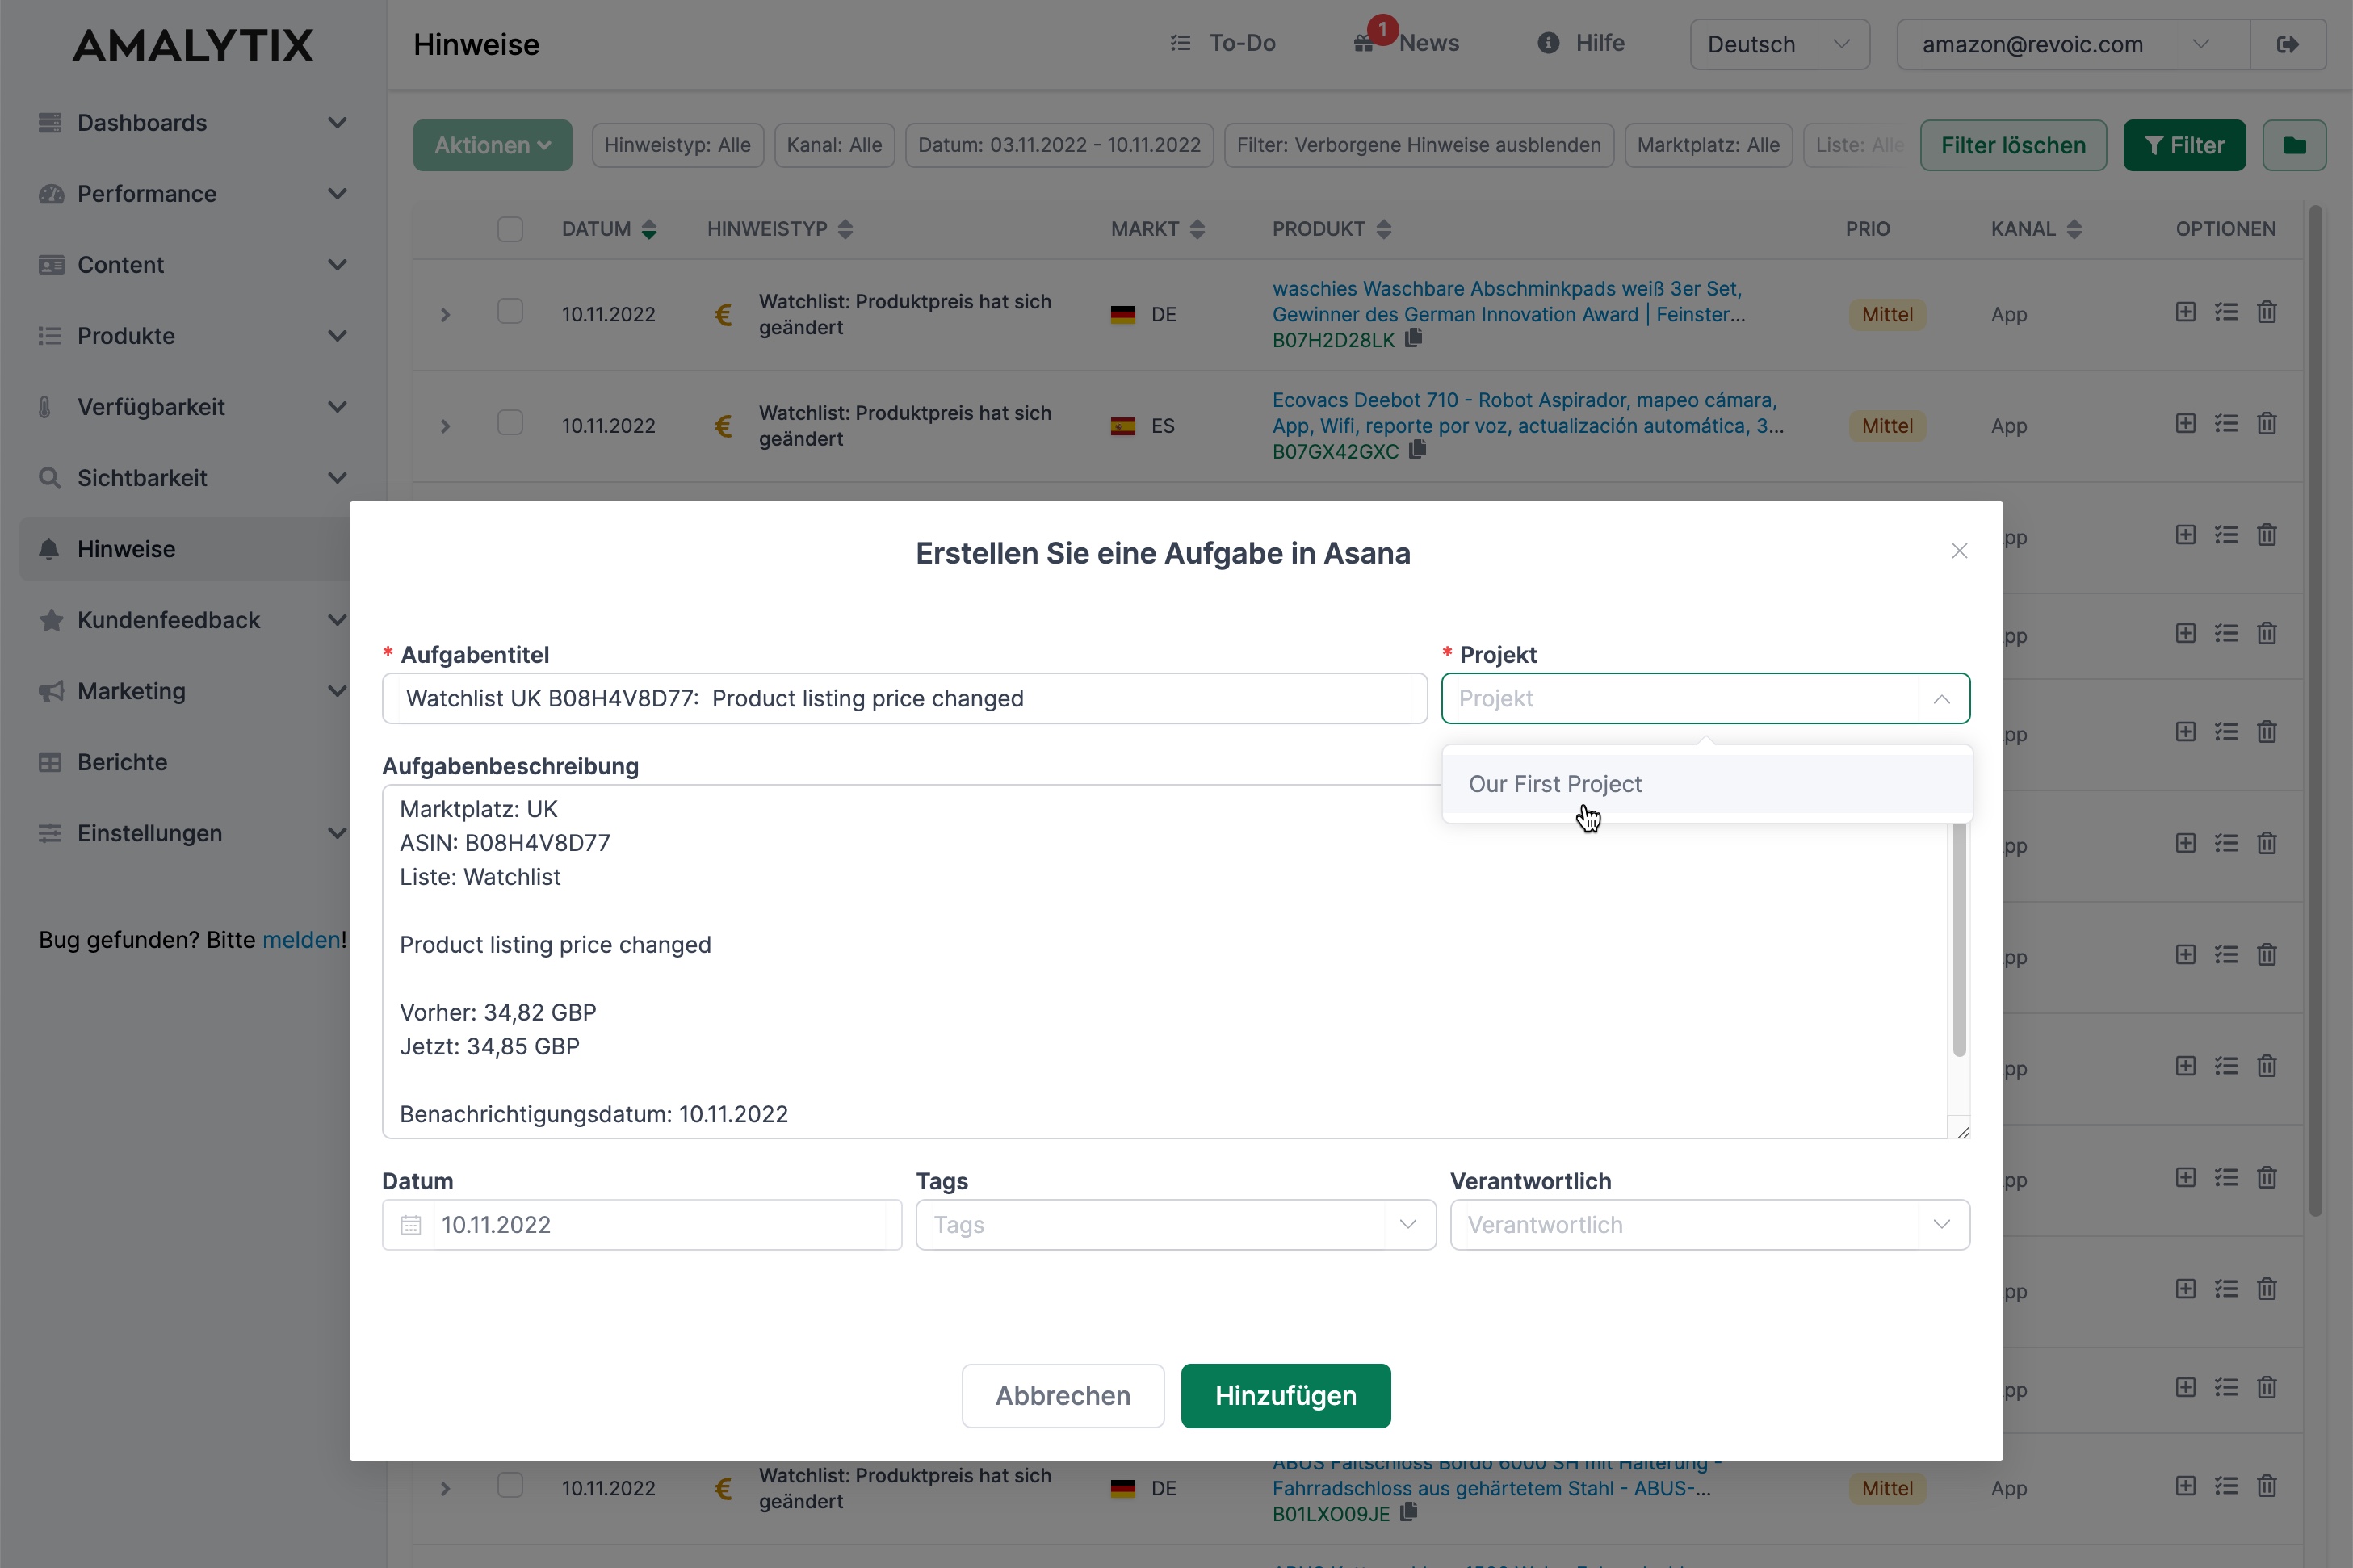Image resolution: width=2353 pixels, height=1568 pixels.
Task: Click the logout icon
Action: click(2287, 44)
